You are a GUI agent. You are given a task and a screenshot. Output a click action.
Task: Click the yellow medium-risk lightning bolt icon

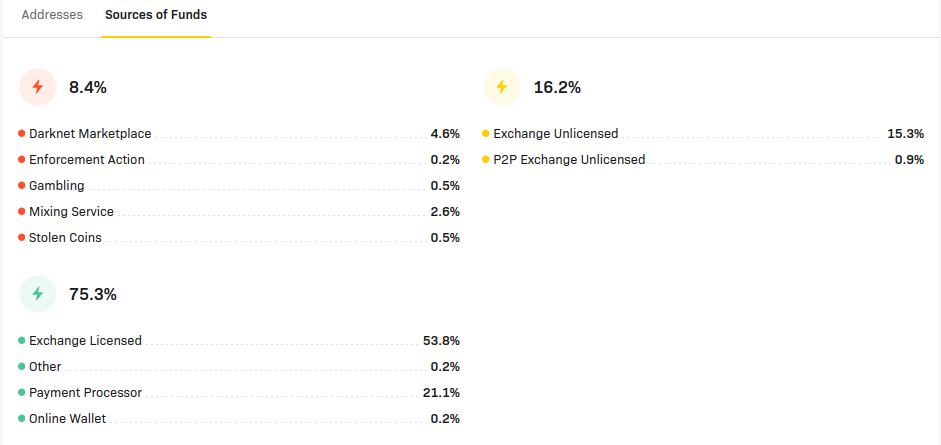point(502,87)
